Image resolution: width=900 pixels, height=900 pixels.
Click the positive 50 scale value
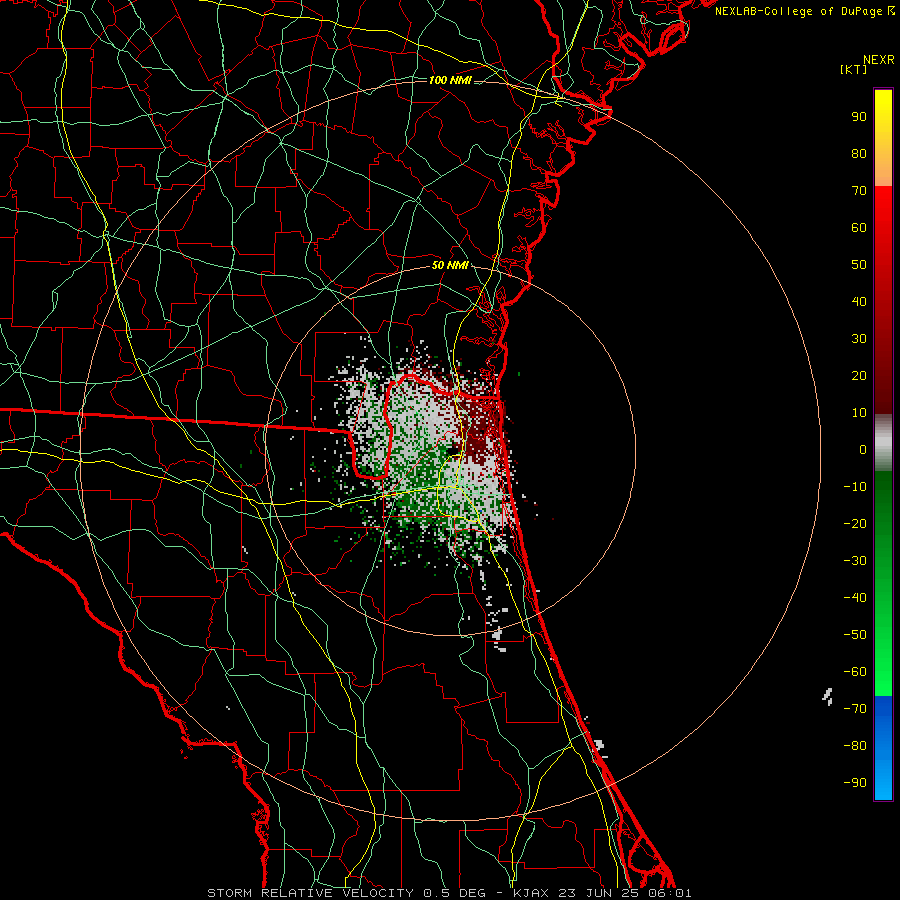[x=859, y=265]
